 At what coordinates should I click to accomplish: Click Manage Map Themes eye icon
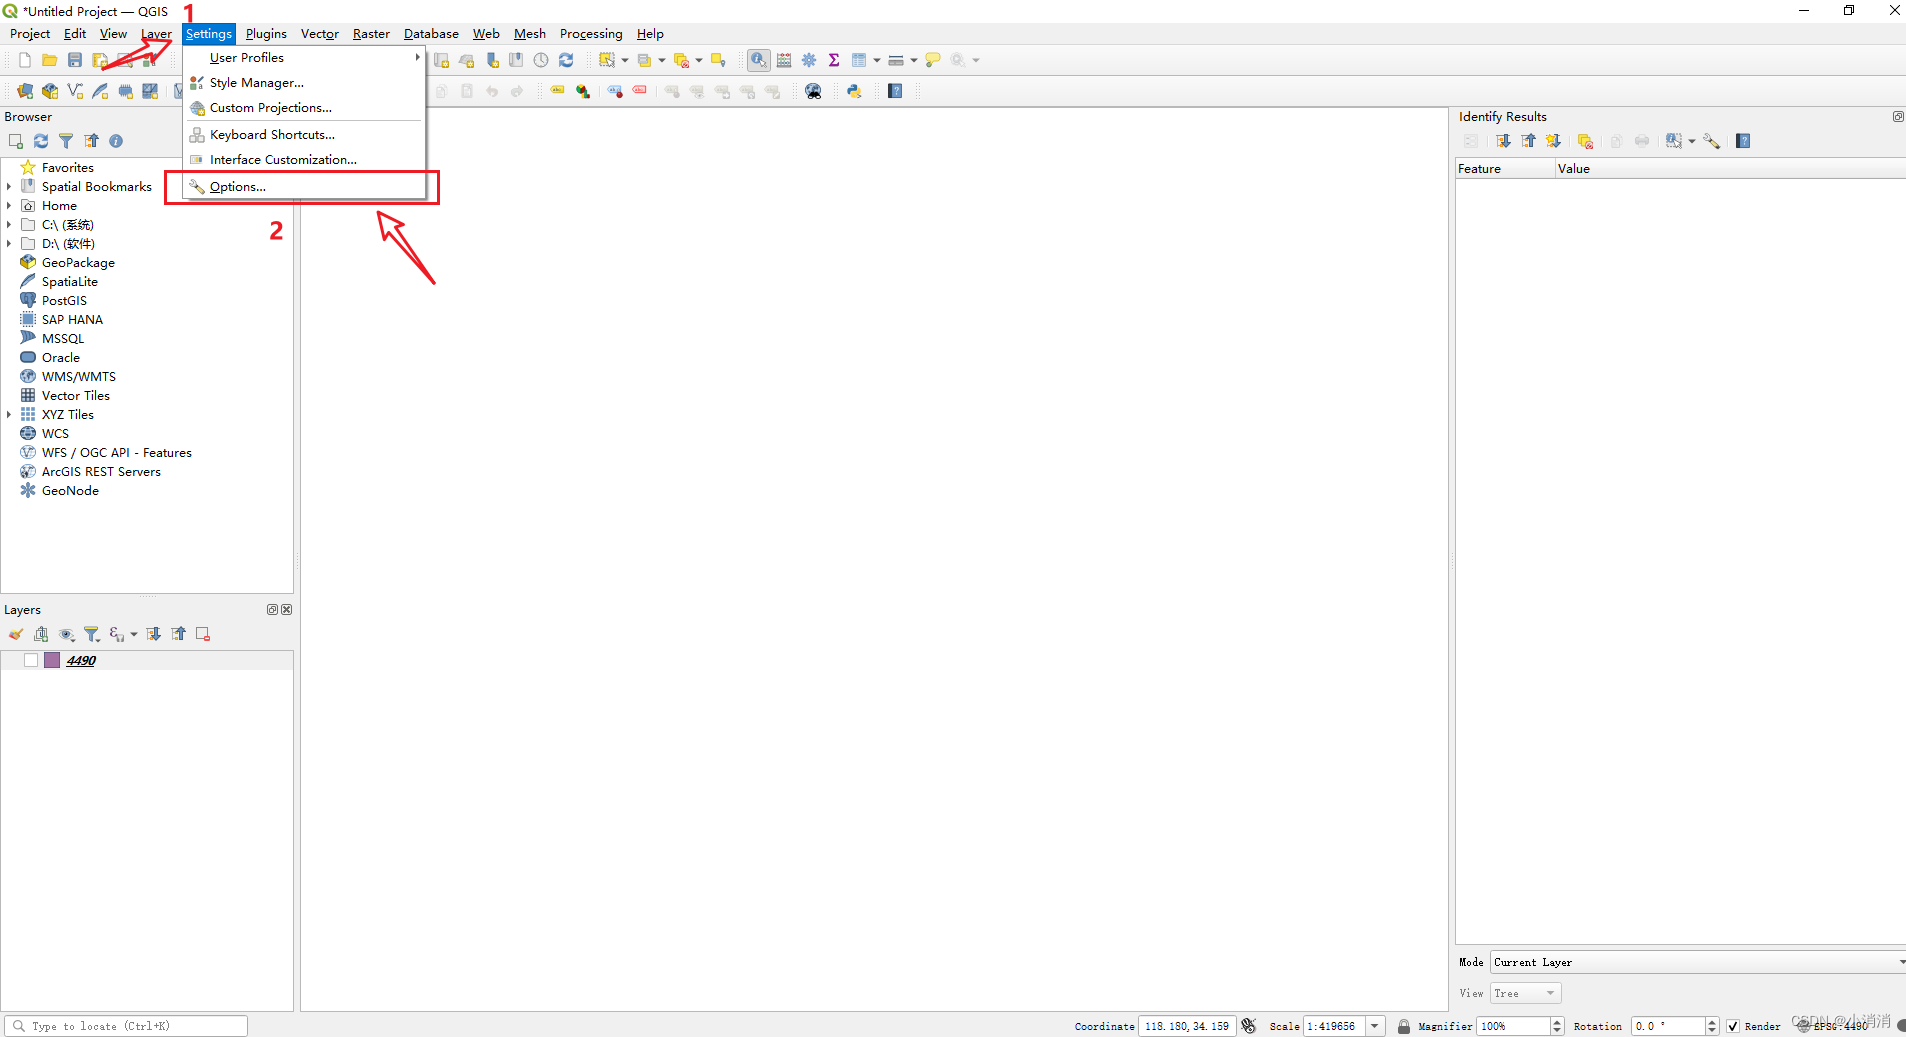[67, 634]
